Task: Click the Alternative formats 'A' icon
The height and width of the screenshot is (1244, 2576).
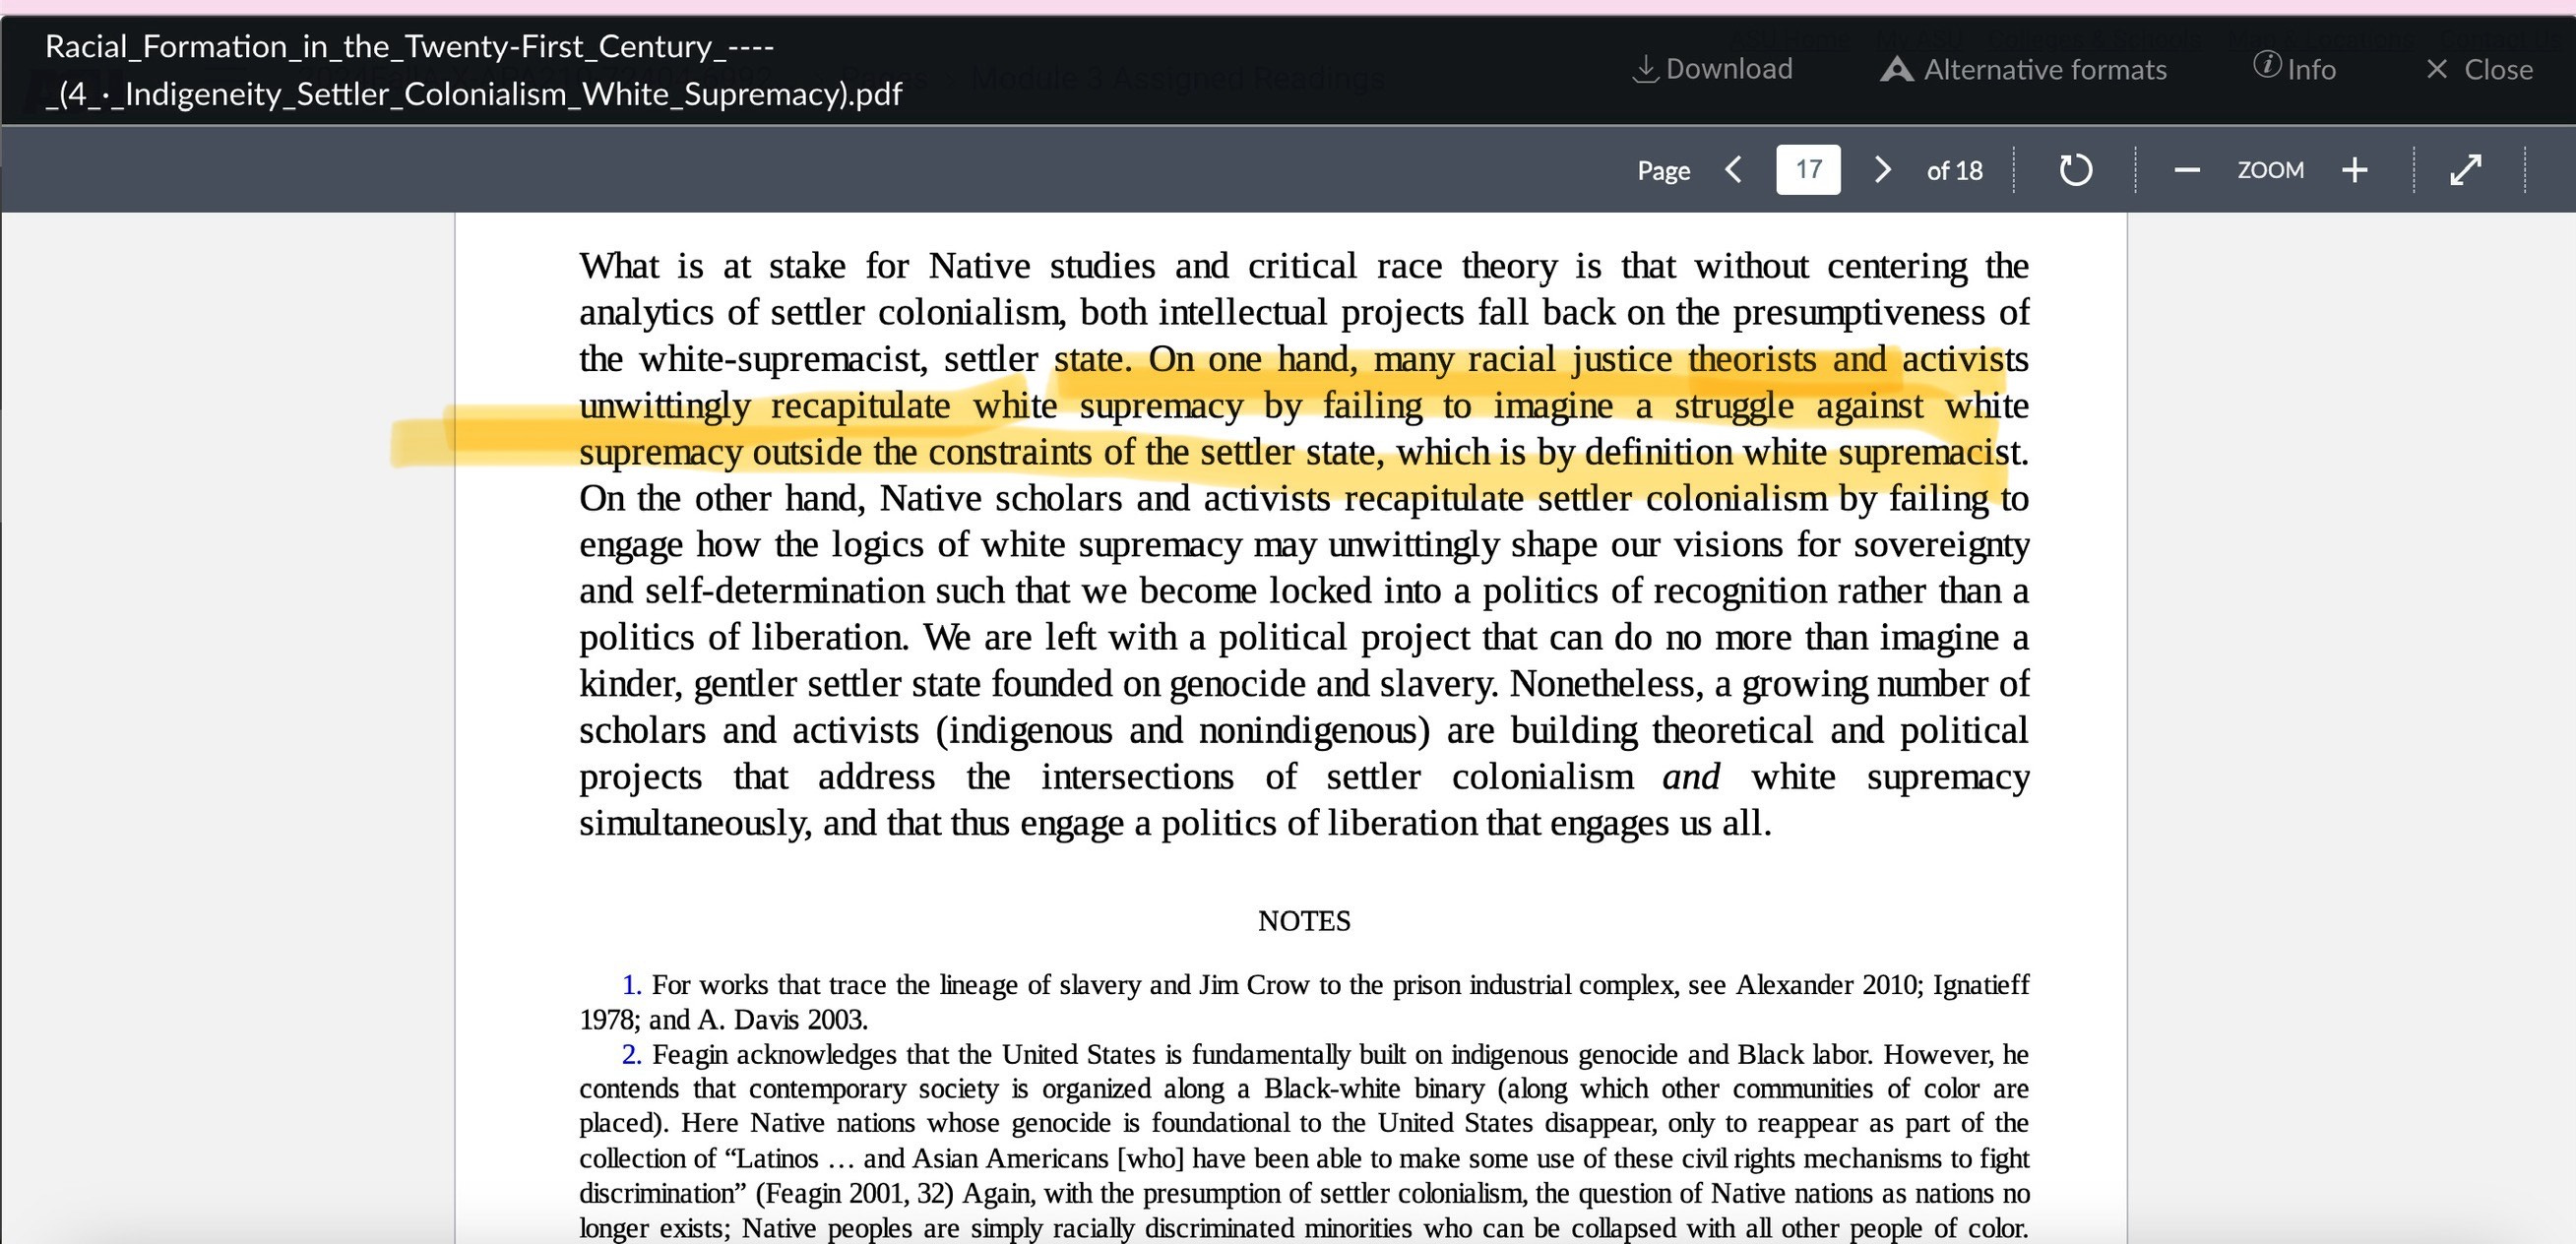Action: tap(1896, 69)
